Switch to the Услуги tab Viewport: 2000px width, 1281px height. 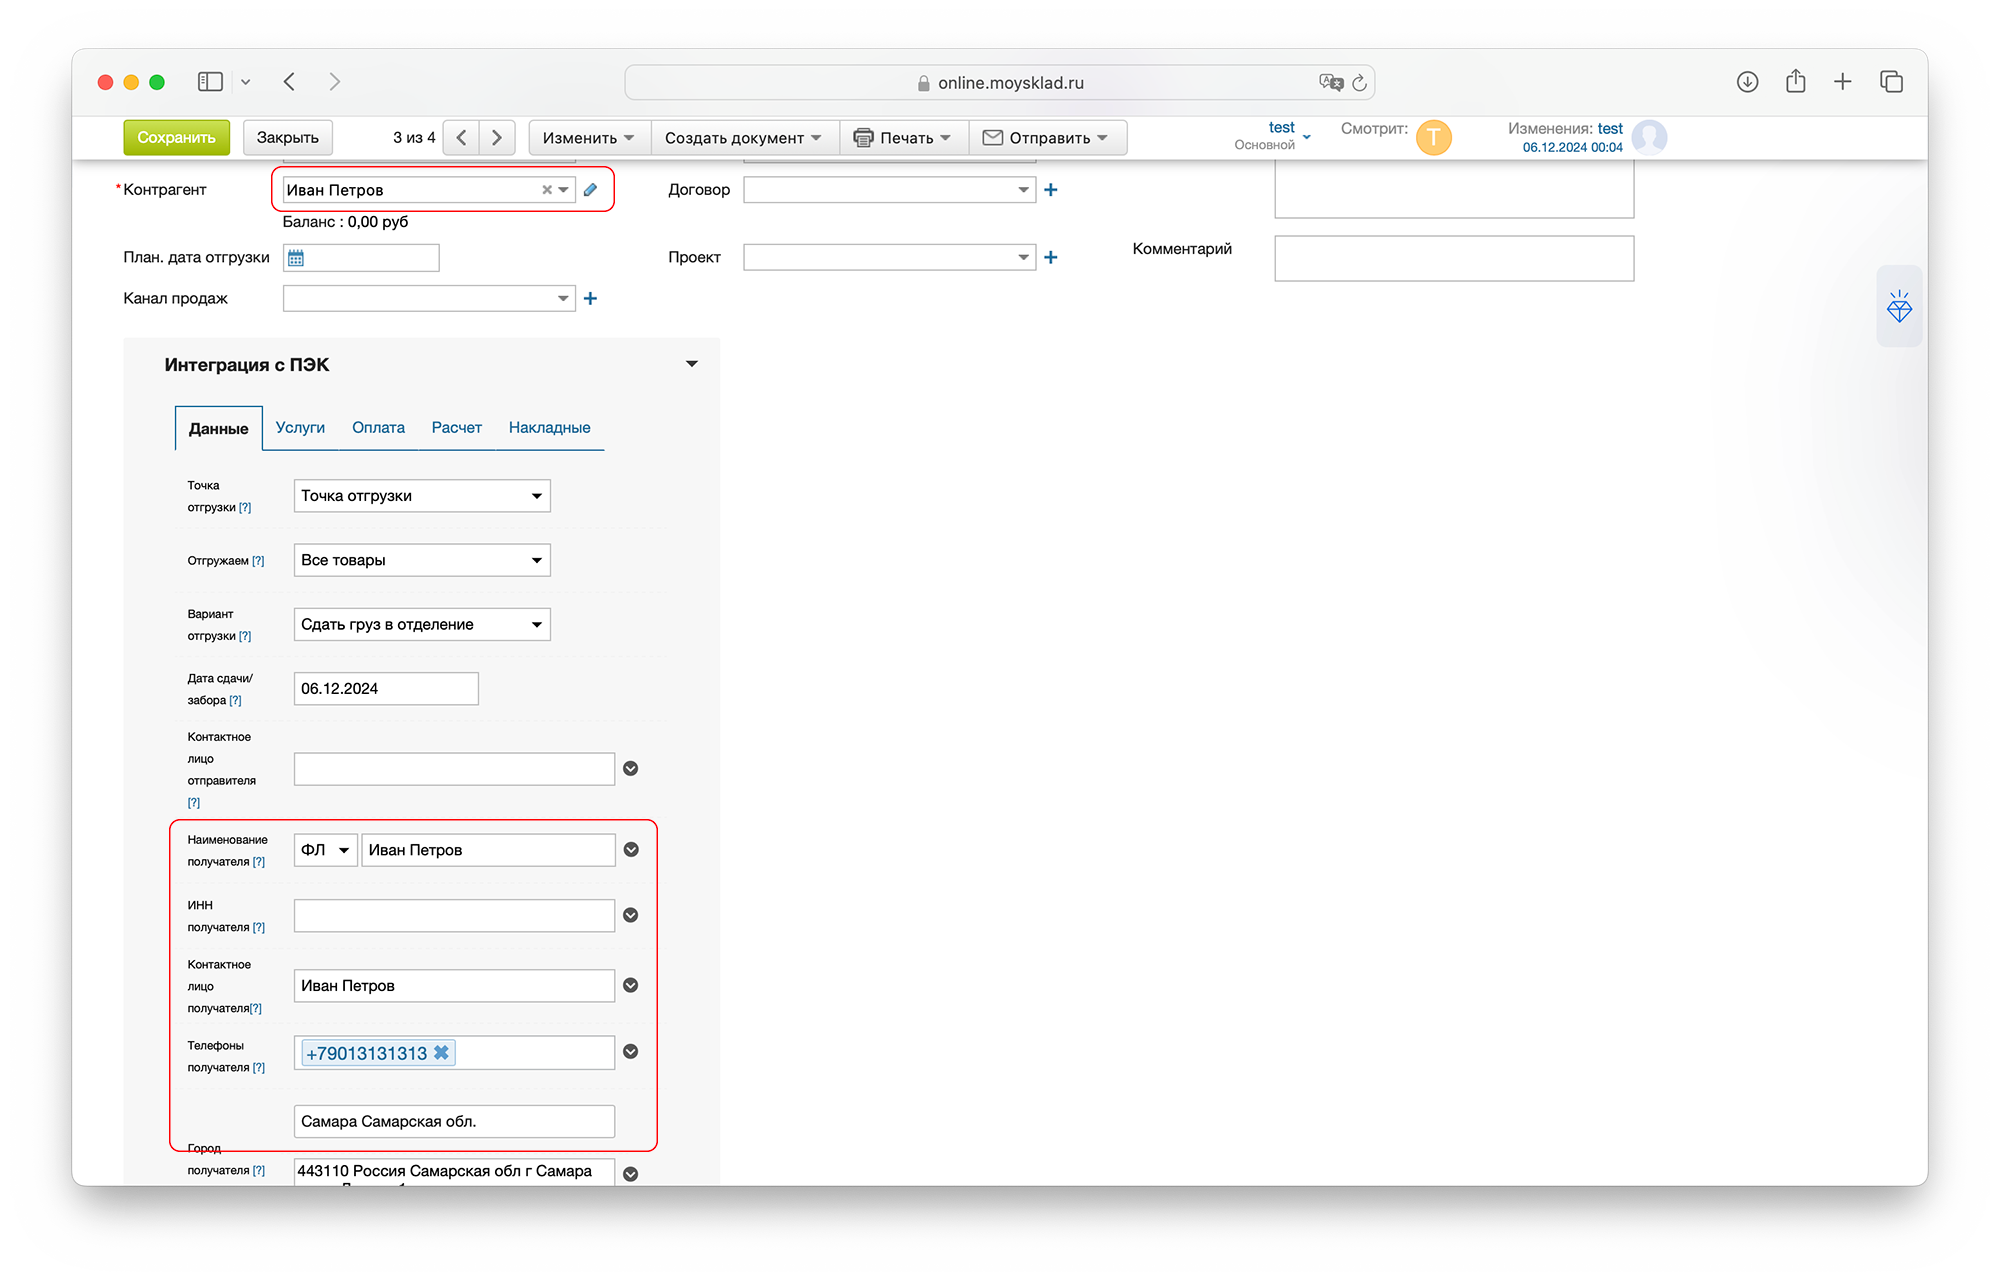point(300,428)
